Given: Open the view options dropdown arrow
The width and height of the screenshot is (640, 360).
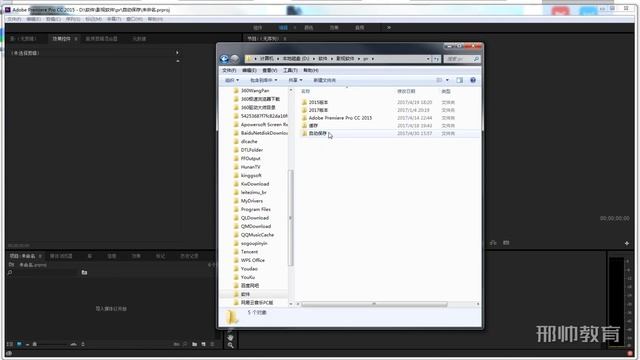Looking at the screenshot, I should (x=447, y=80).
